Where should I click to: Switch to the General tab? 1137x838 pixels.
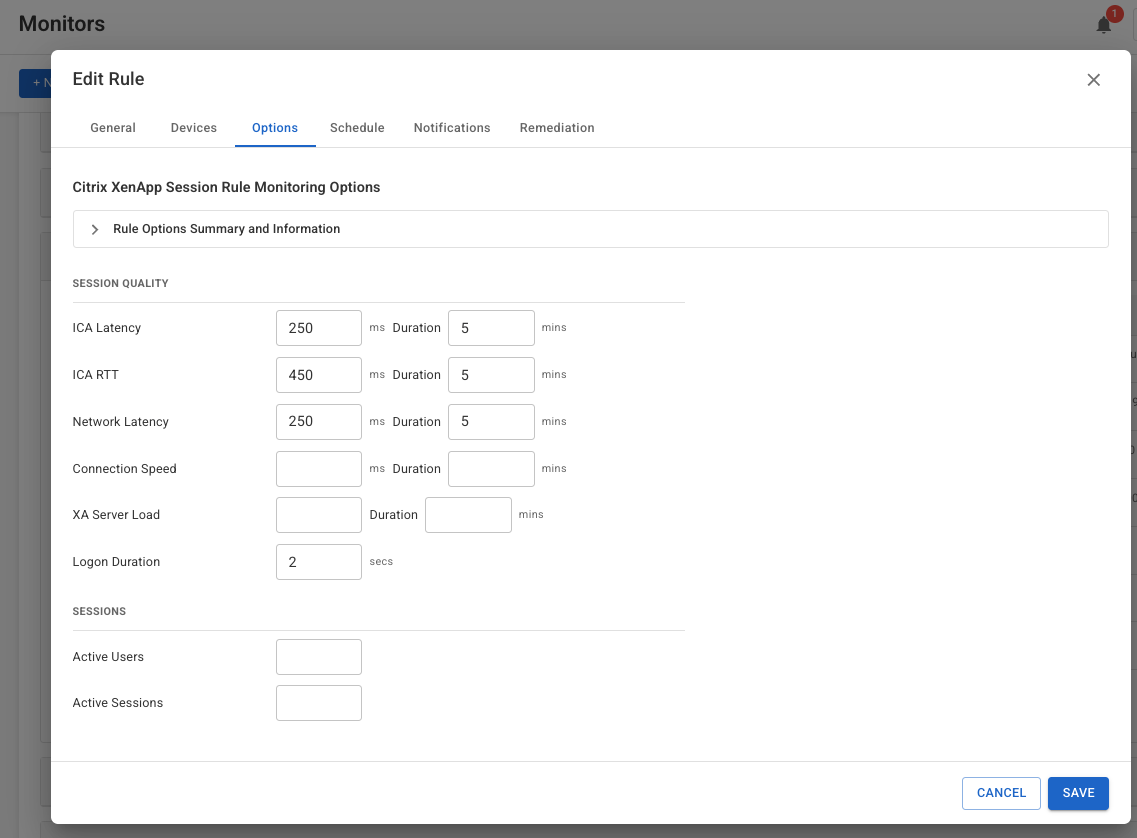pyautogui.click(x=112, y=128)
